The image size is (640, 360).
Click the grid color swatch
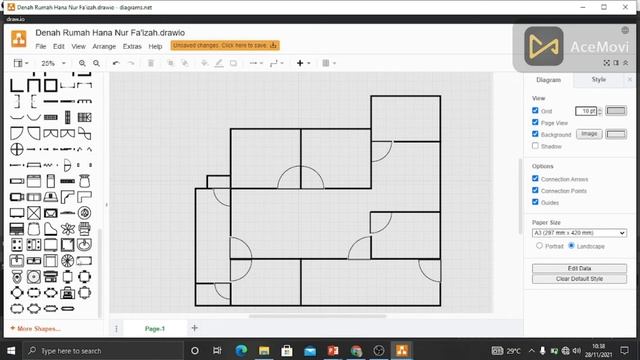click(x=616, y=111)
